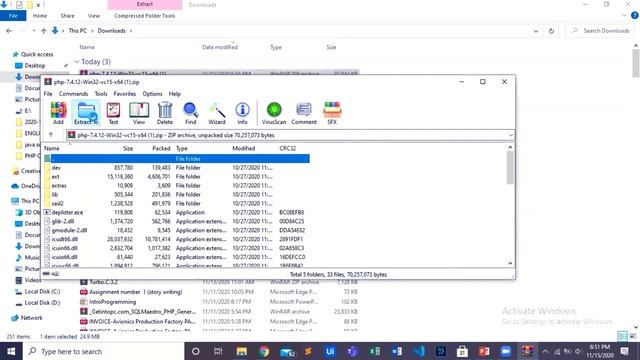Expand Explorer address bar history dropdown
Screen dimensions: 640x360
tap(536, 31)
